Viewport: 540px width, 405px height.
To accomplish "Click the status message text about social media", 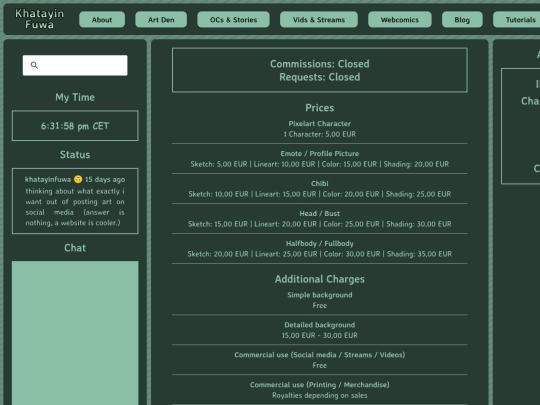I will (75, 207).
